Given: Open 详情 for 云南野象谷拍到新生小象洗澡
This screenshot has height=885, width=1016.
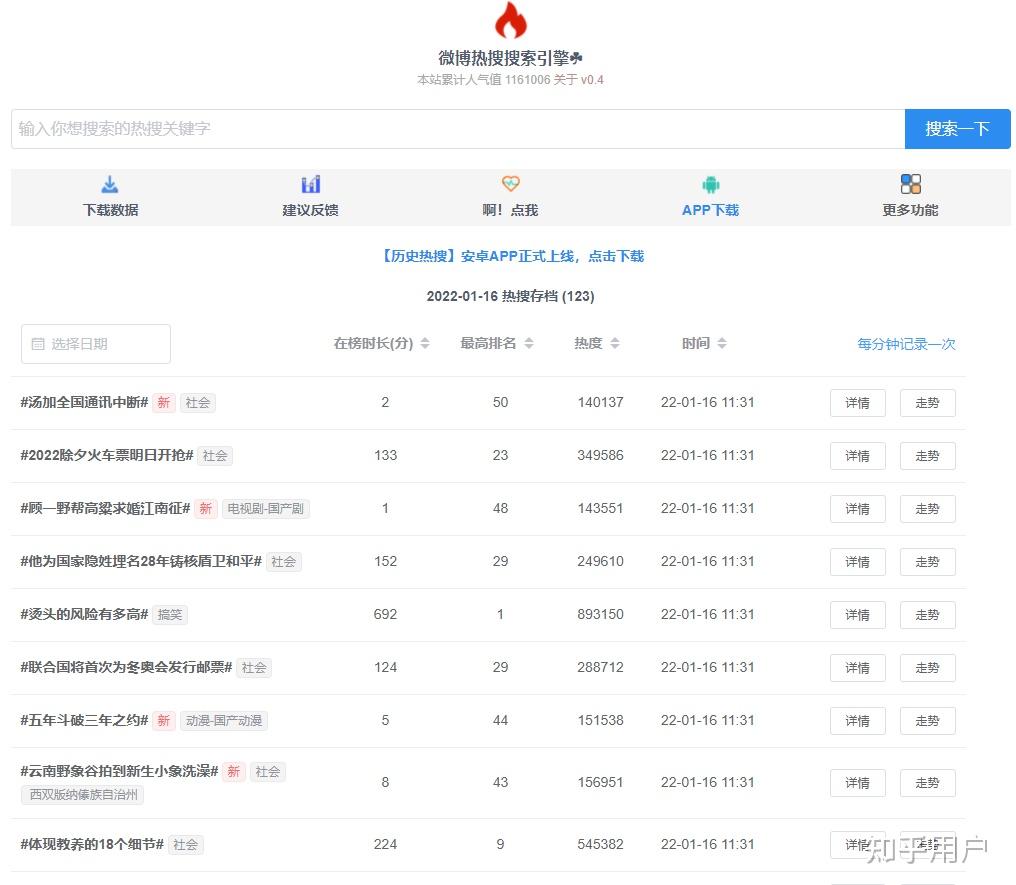Looking at the screenshot, I should click(x=857, y=783).
